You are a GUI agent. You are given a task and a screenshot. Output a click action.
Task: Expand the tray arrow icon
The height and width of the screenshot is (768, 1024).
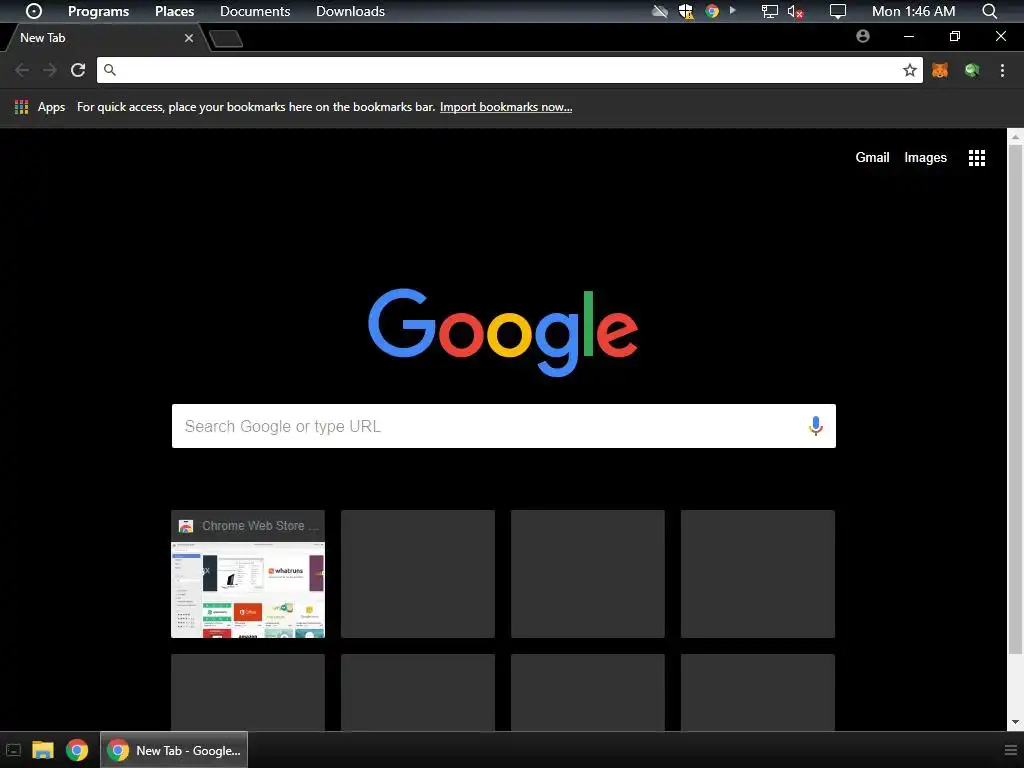tap(733, 10)
